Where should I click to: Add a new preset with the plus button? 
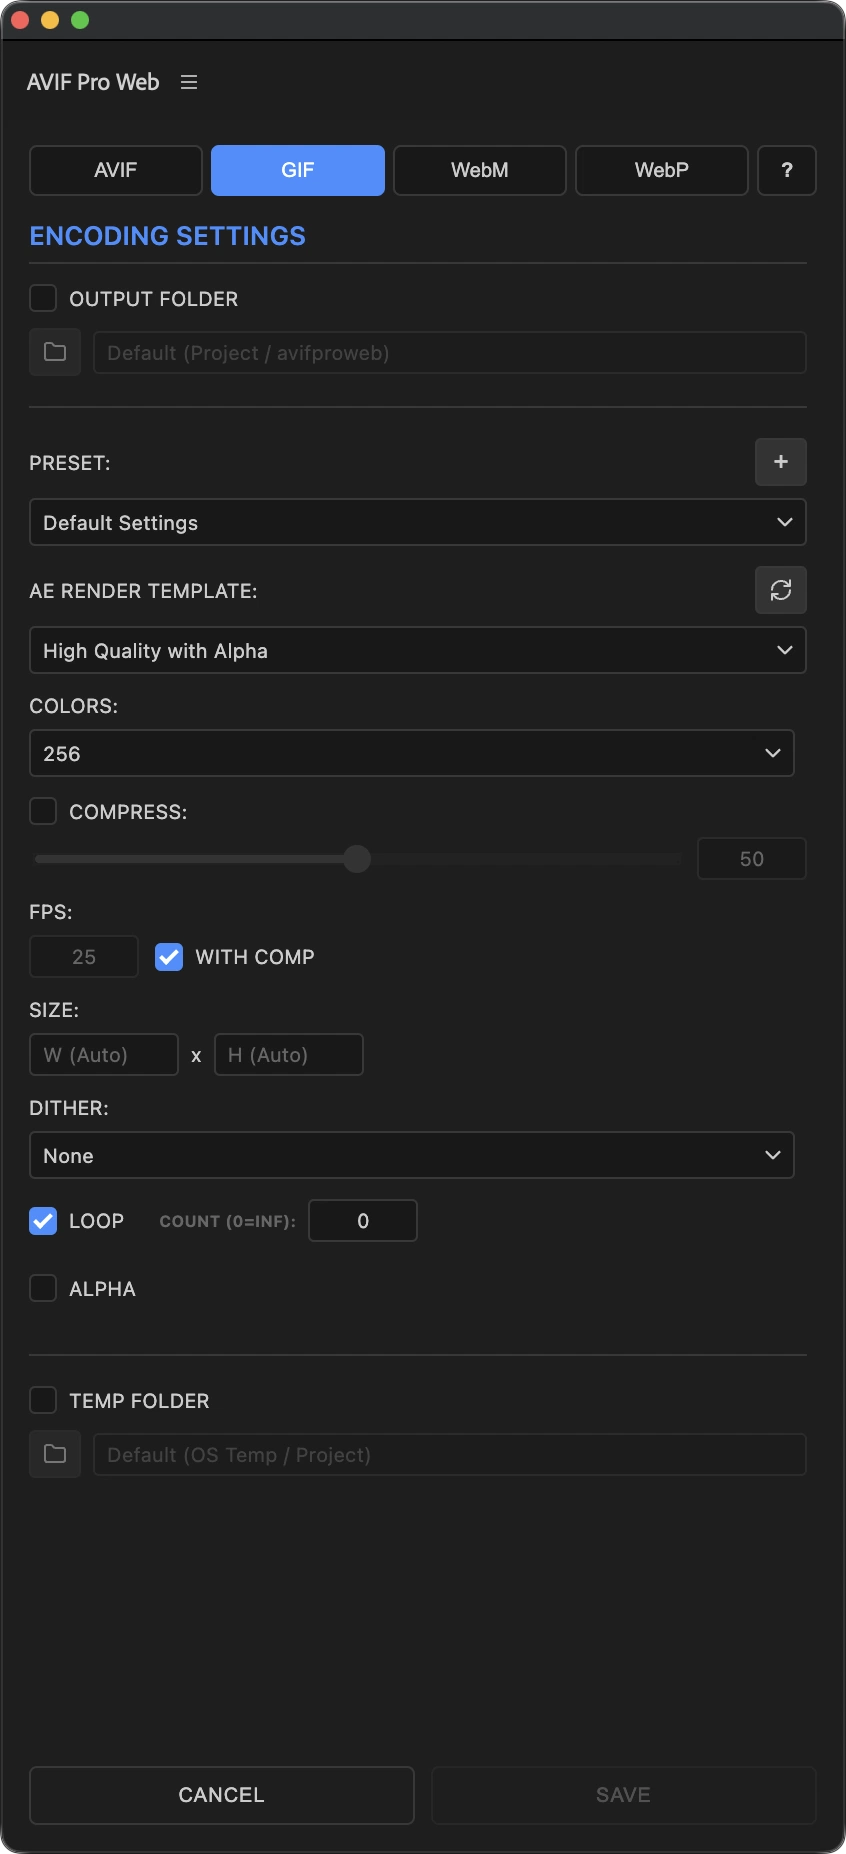point(781,462)
